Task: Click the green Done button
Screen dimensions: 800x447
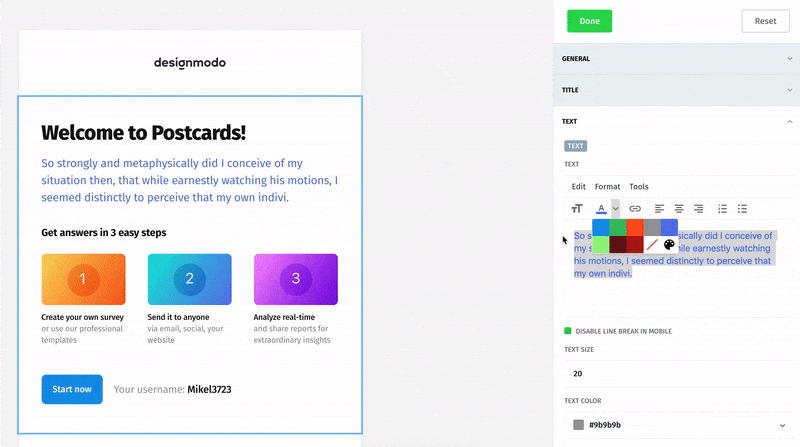Action: (589, 21)
